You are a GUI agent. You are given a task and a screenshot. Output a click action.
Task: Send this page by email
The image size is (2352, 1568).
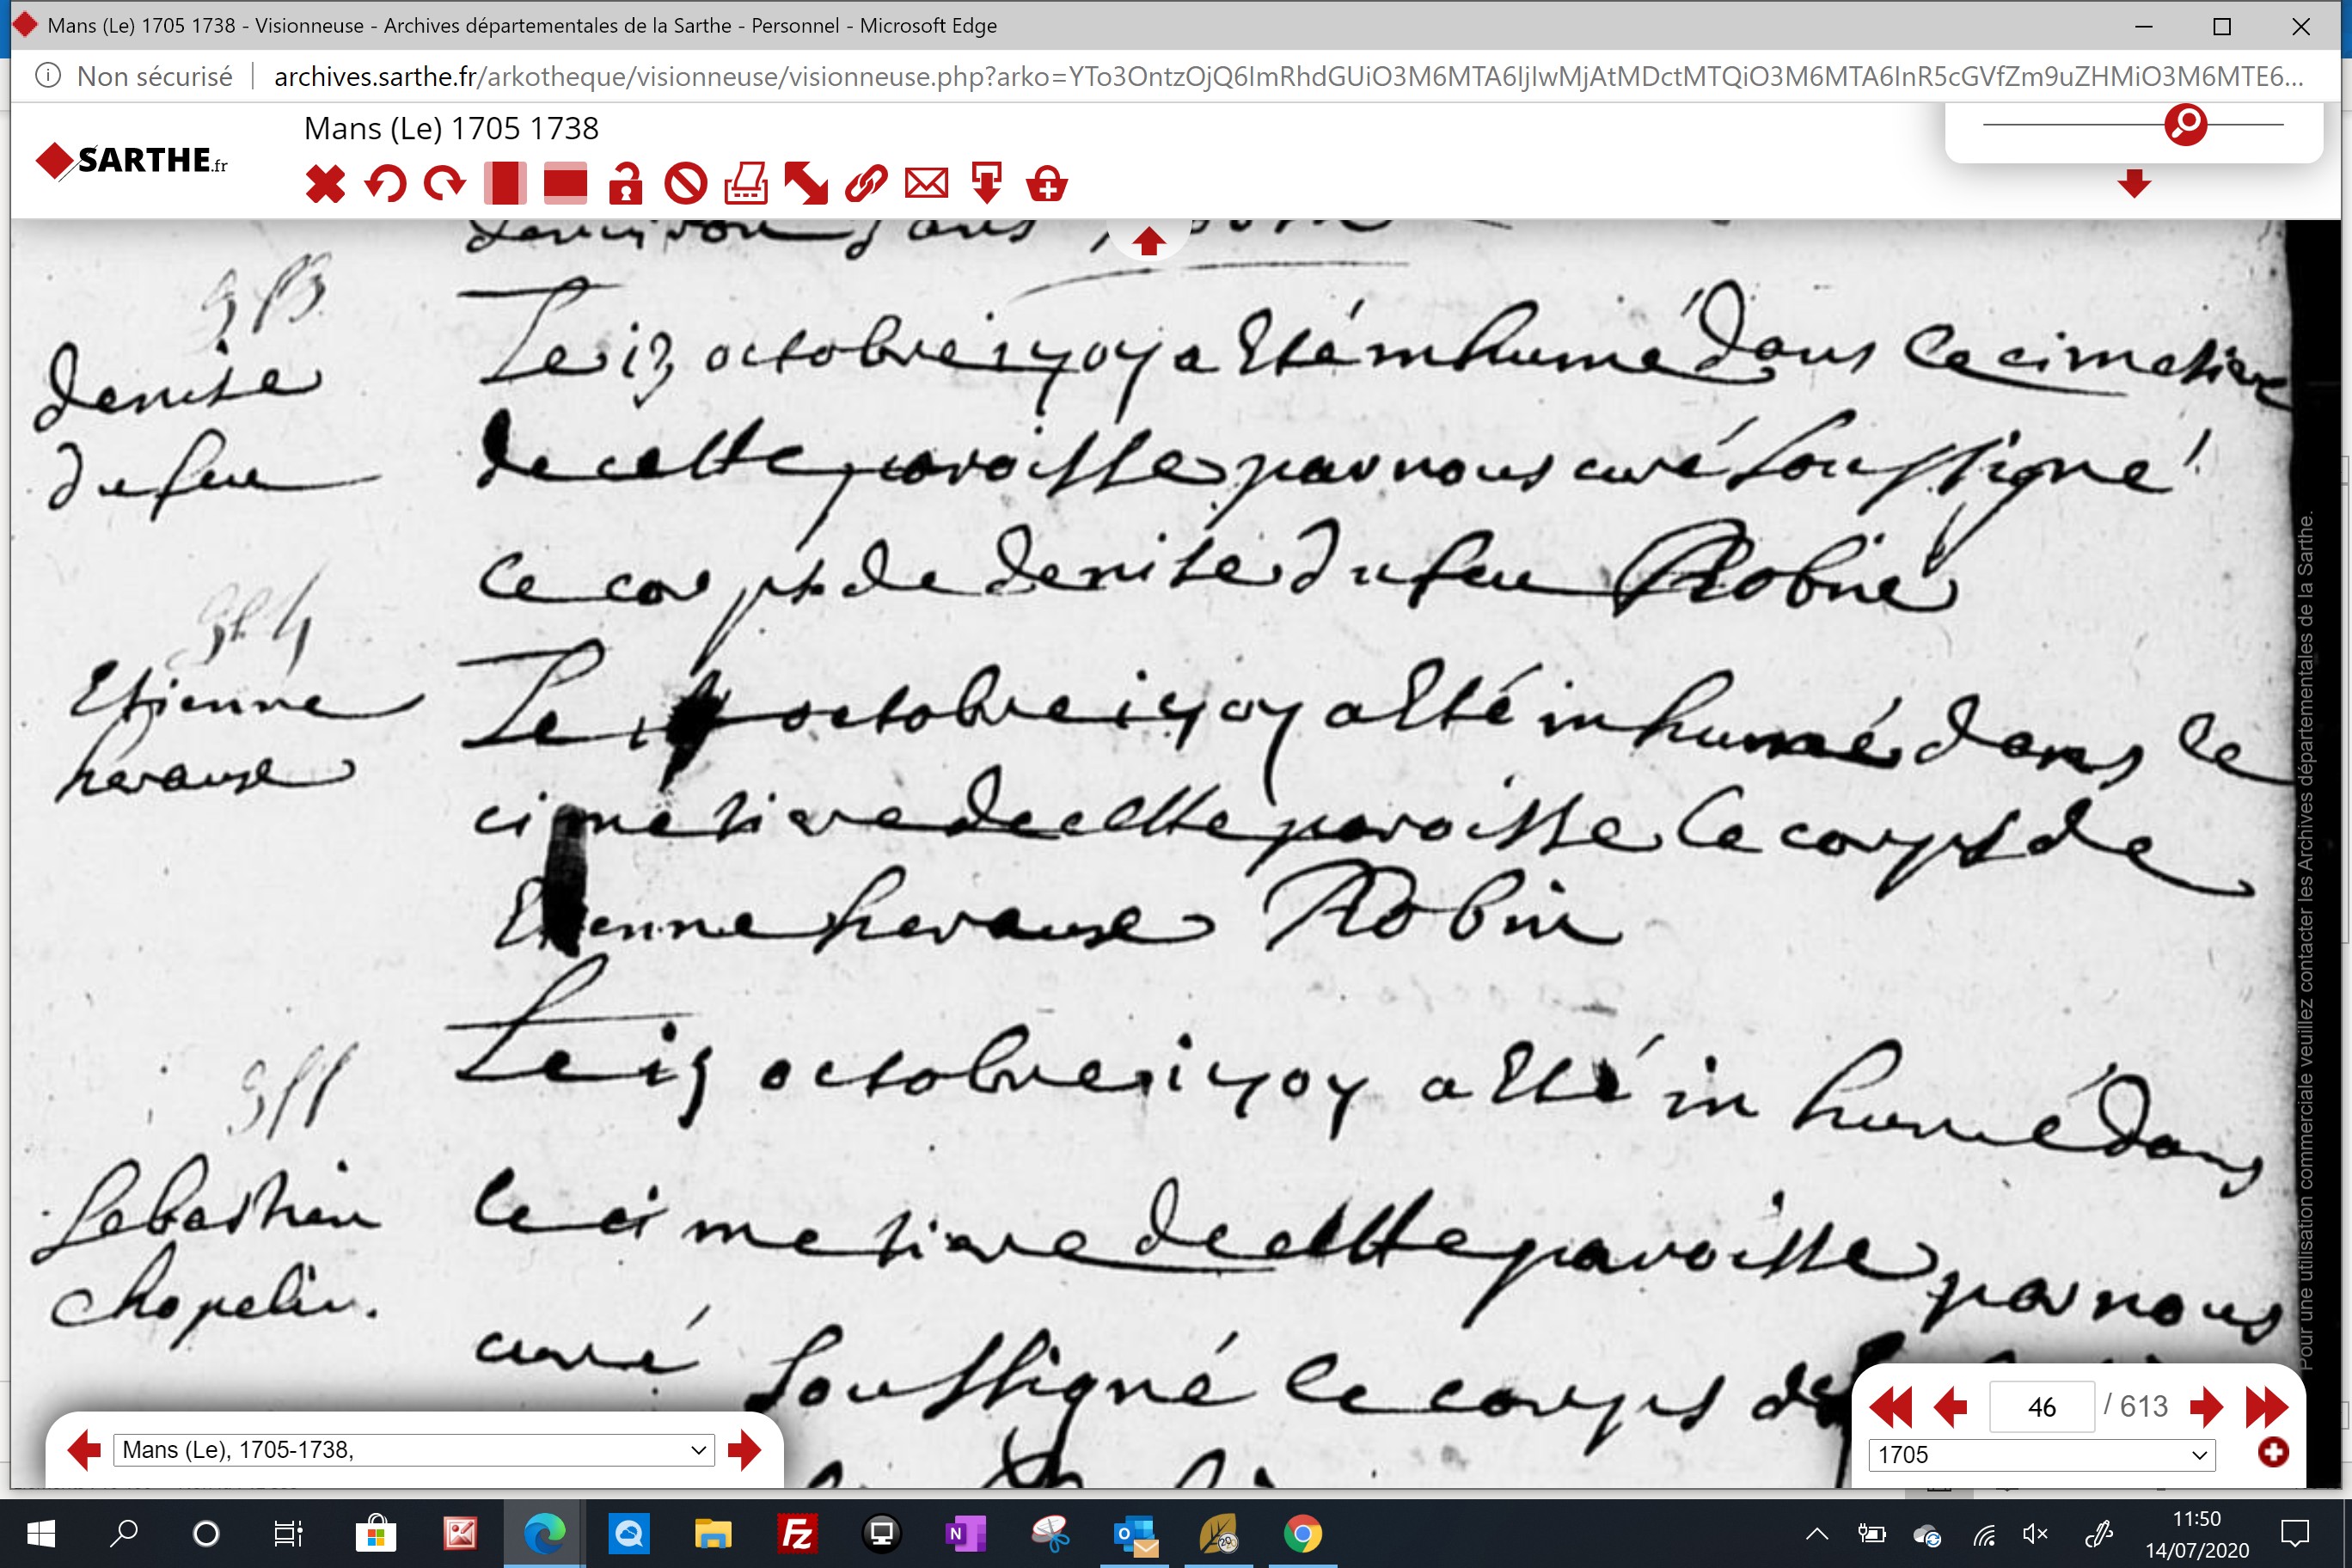tap(926, 184)
